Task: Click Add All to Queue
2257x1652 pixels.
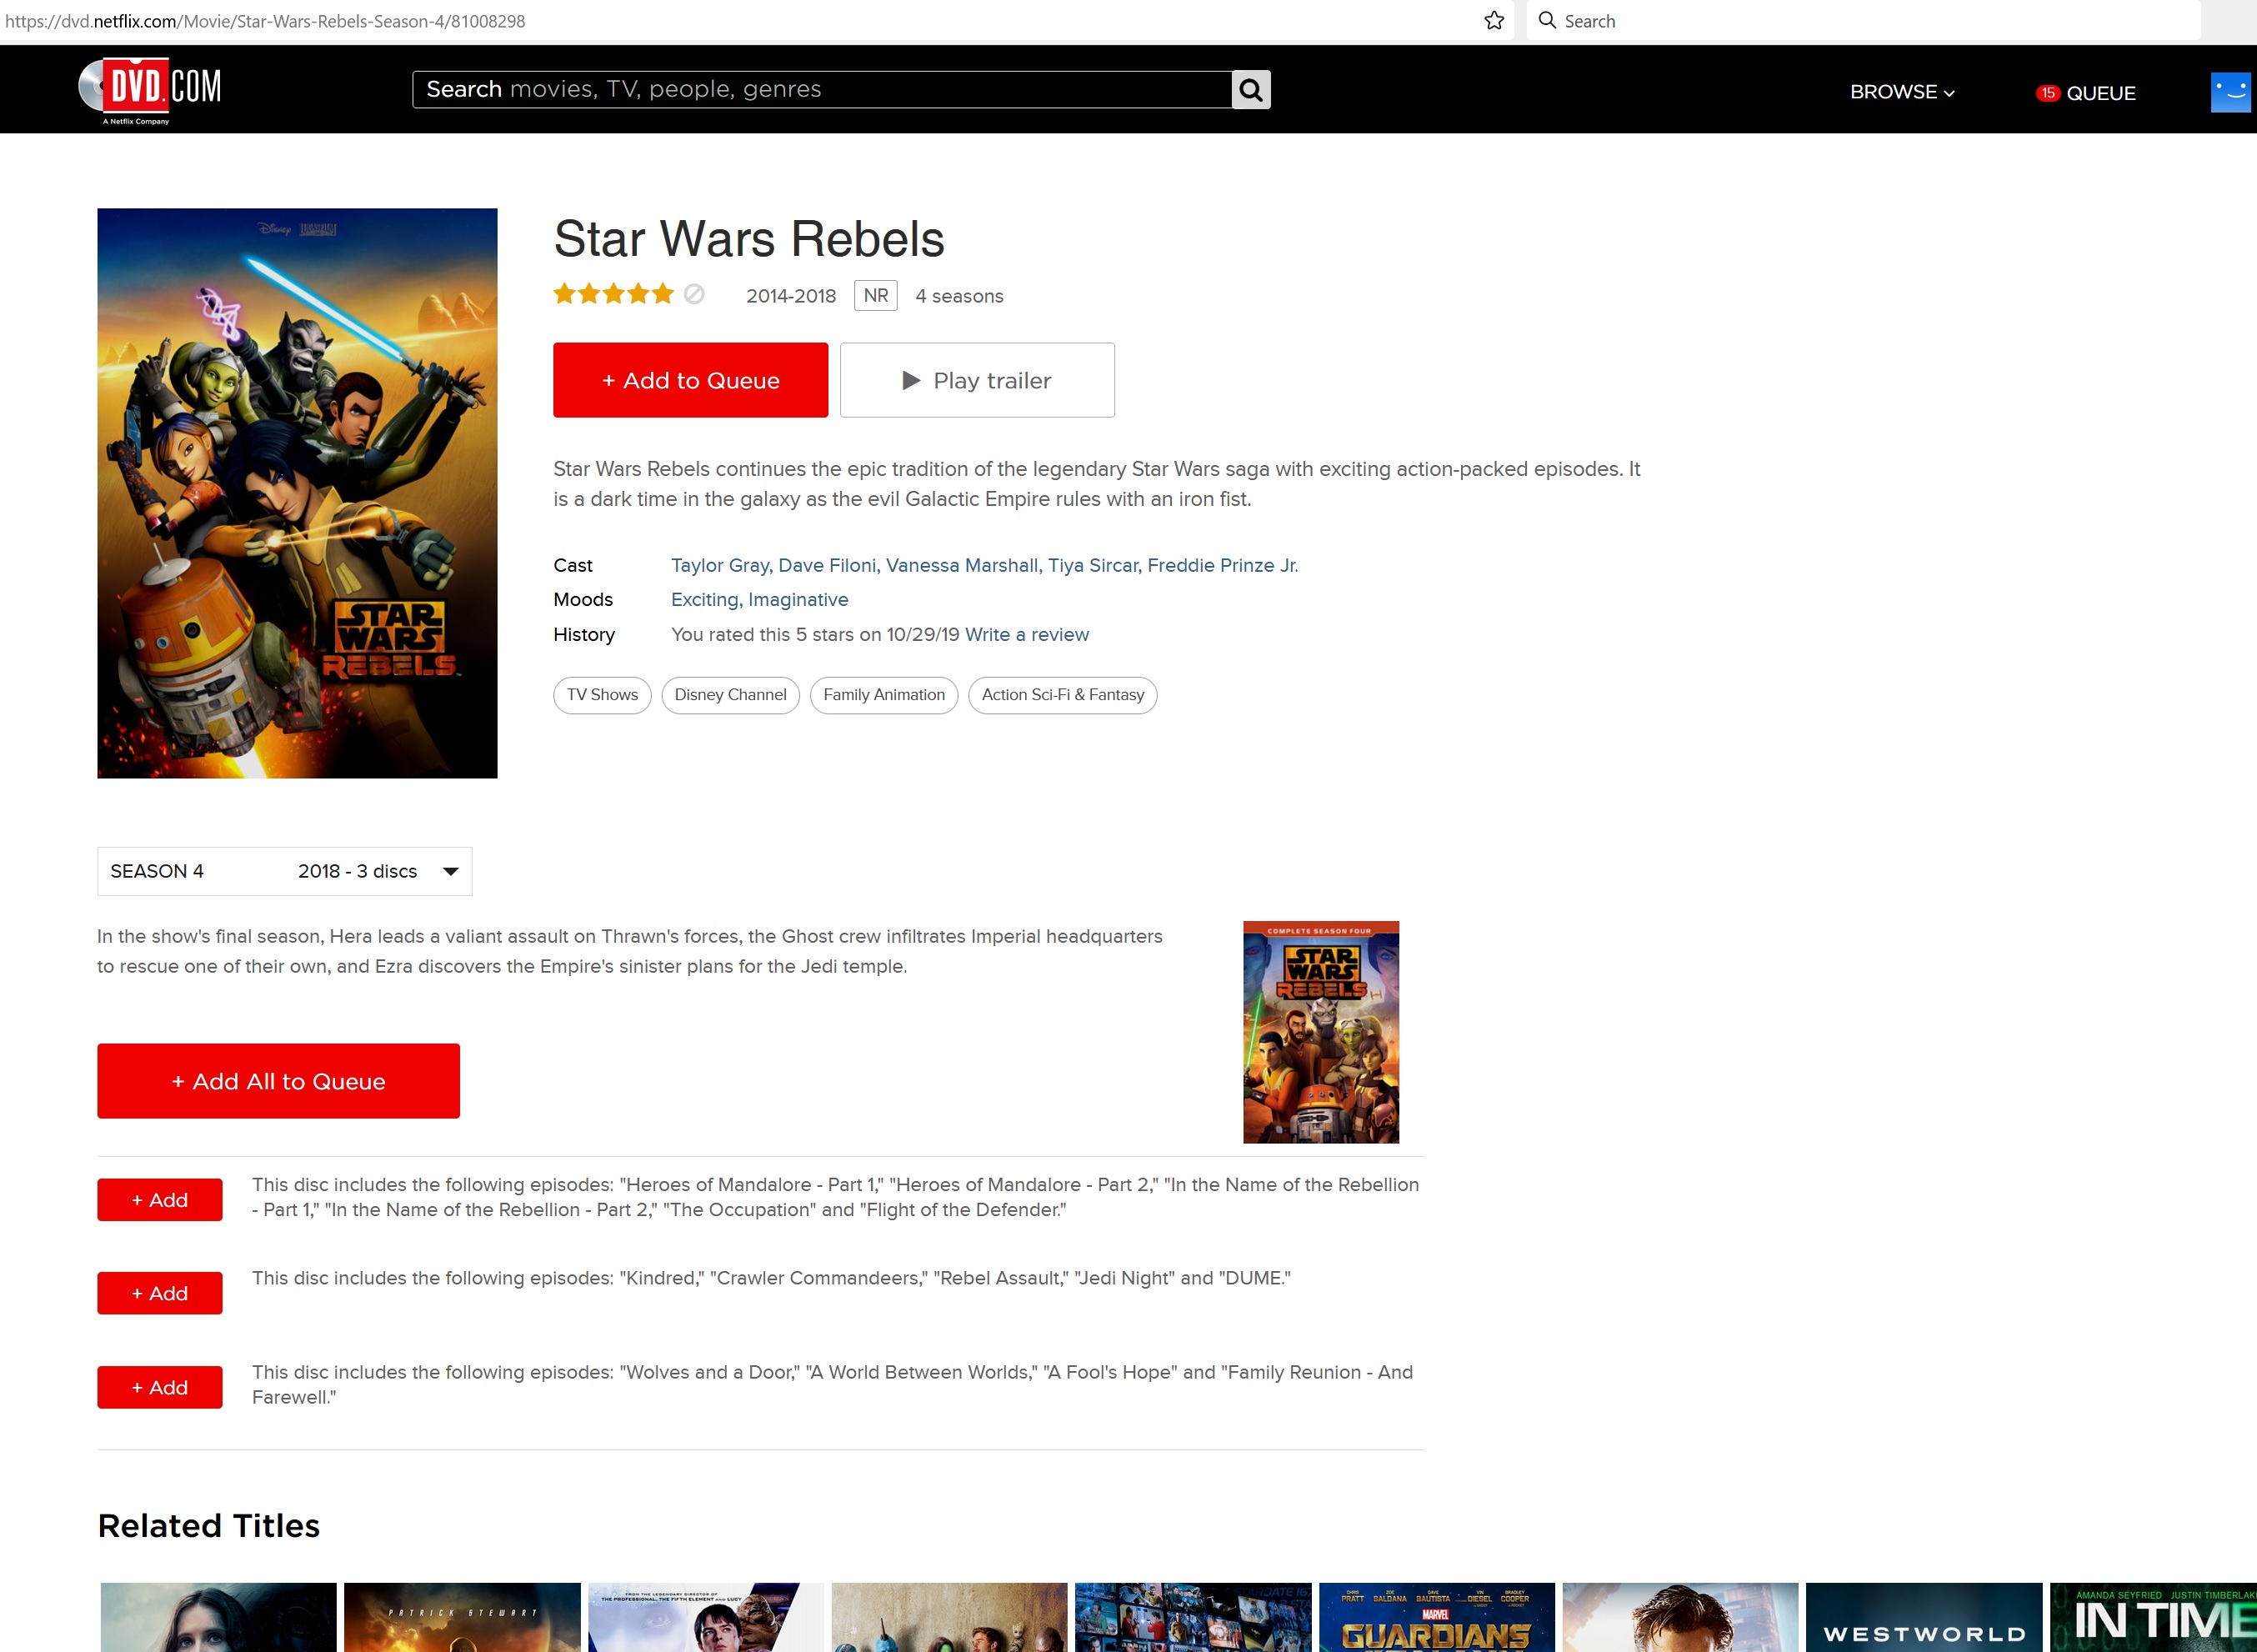Action: point(278,1081)
